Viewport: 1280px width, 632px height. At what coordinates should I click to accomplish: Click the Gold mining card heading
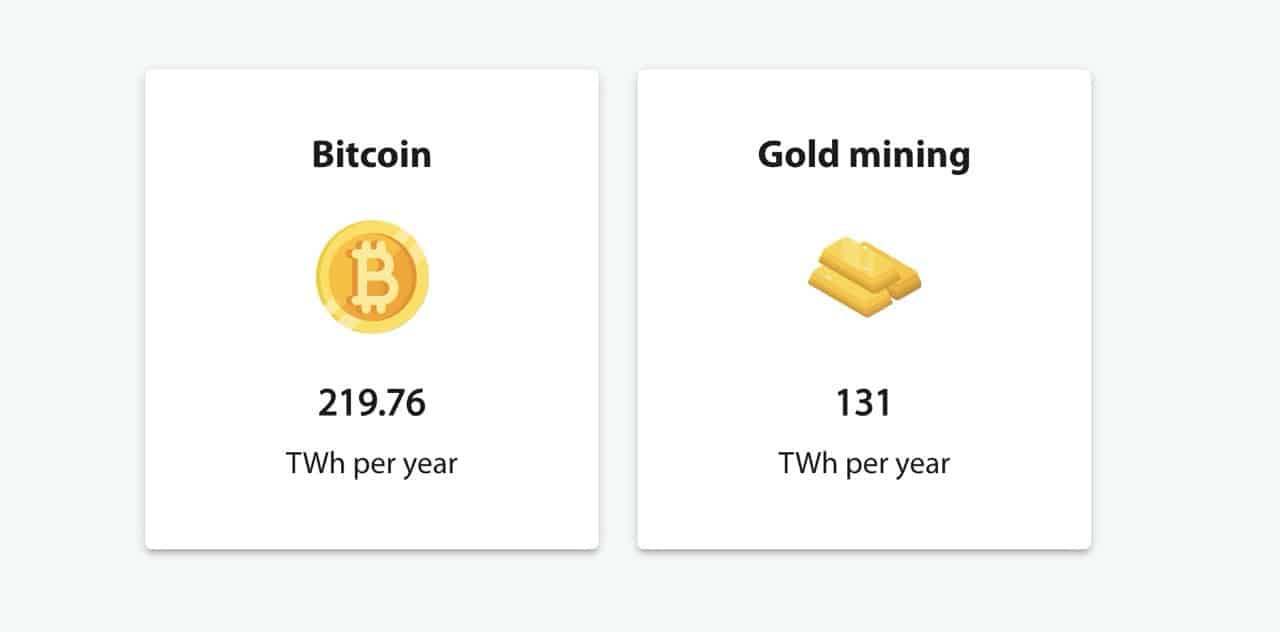[x=864, y=155]
